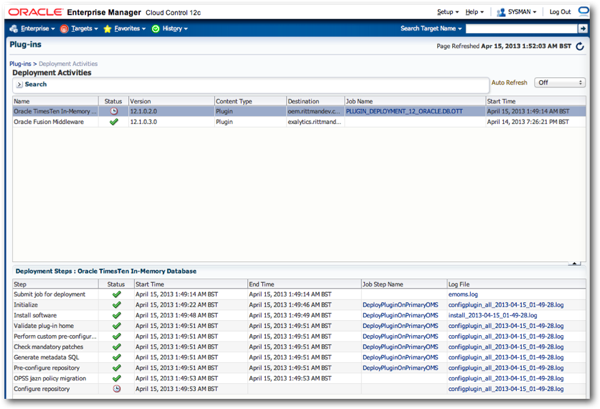600x409 pixels.
Task: Open the PLUGIN_DEPLOYMENT_12_ORACLE.DB.OTT job link
Action: 404,111
